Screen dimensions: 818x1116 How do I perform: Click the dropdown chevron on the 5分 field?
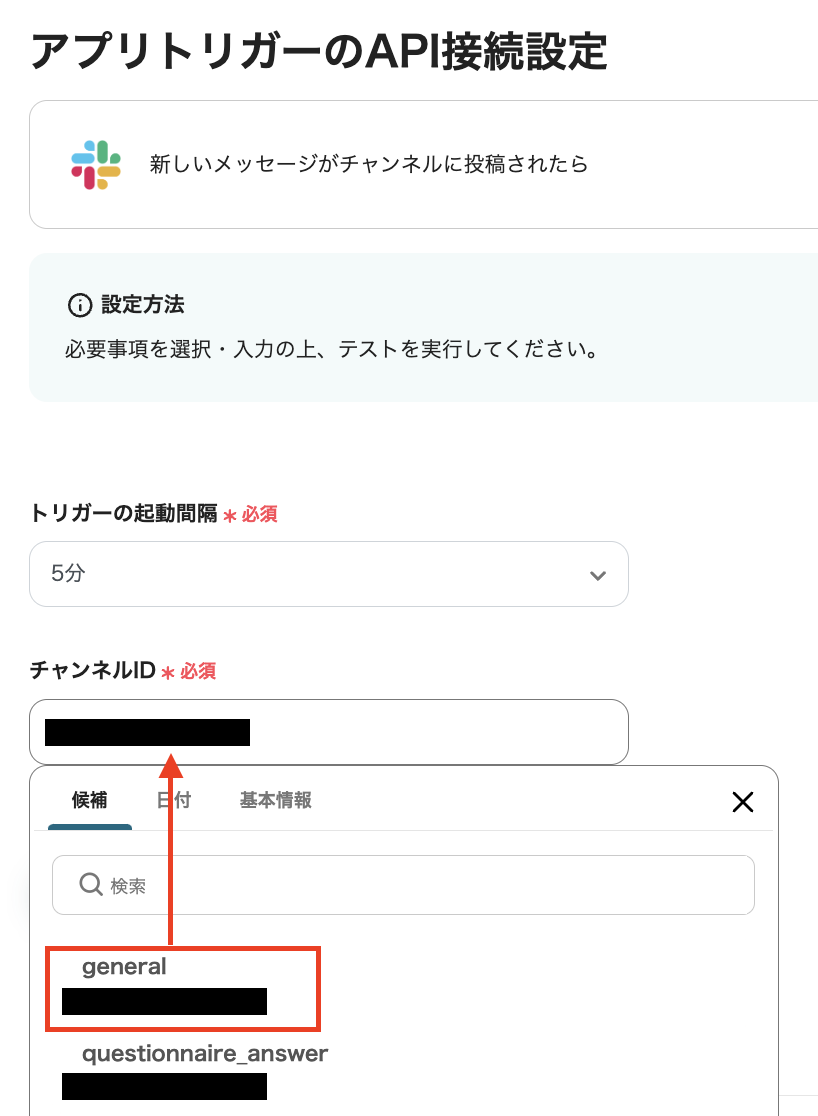pos(597,575)
